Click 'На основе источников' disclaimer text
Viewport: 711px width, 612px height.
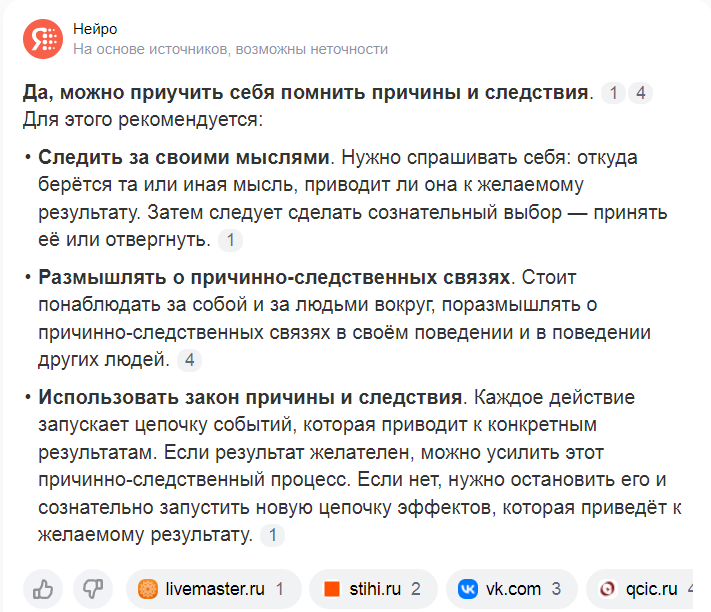152,49
